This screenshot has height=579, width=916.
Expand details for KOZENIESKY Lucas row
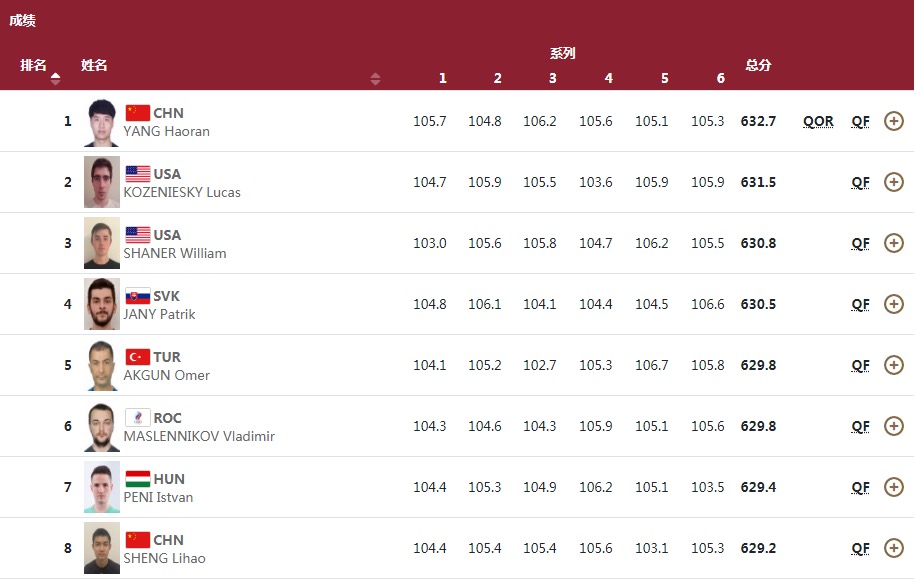coord(894,182)
